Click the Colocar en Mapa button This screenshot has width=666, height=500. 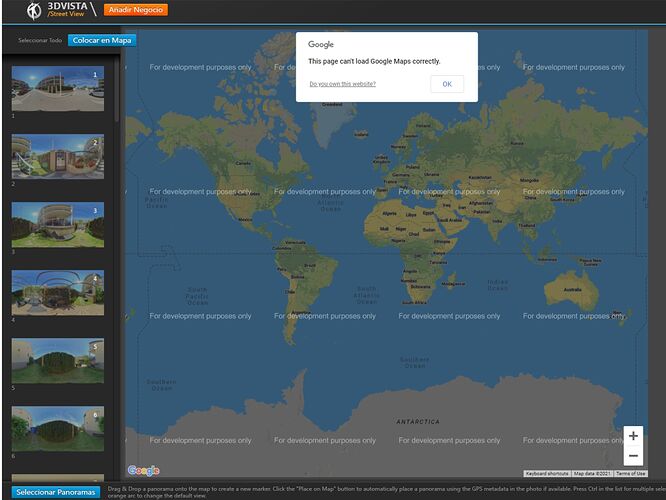pos(102,40)
